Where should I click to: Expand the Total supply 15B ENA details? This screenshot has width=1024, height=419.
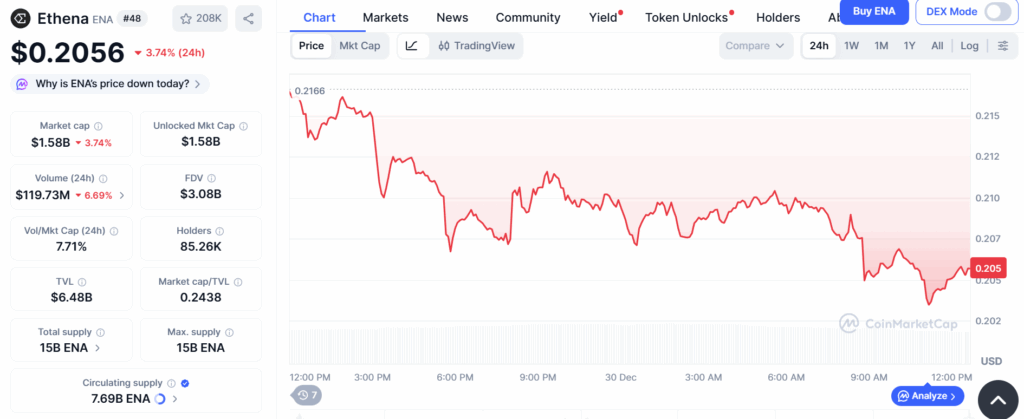coord(97,348)
